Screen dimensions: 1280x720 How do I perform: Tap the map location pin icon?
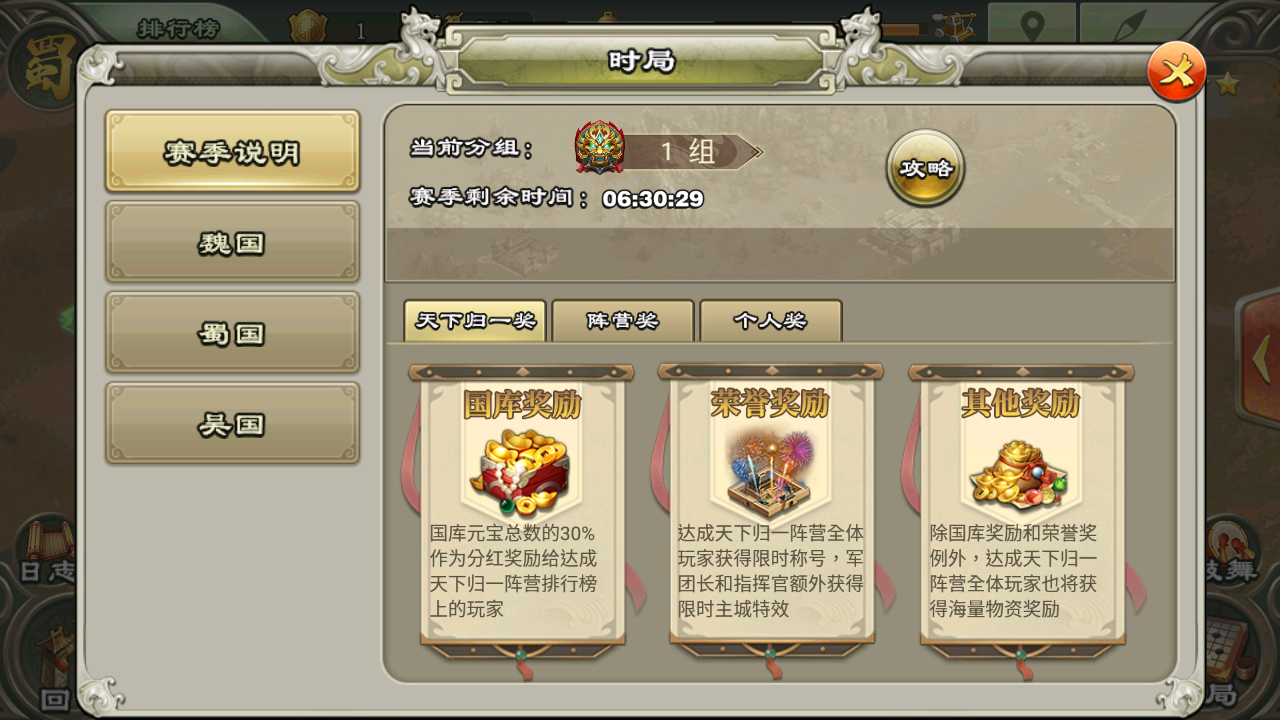pos(1031,24)
